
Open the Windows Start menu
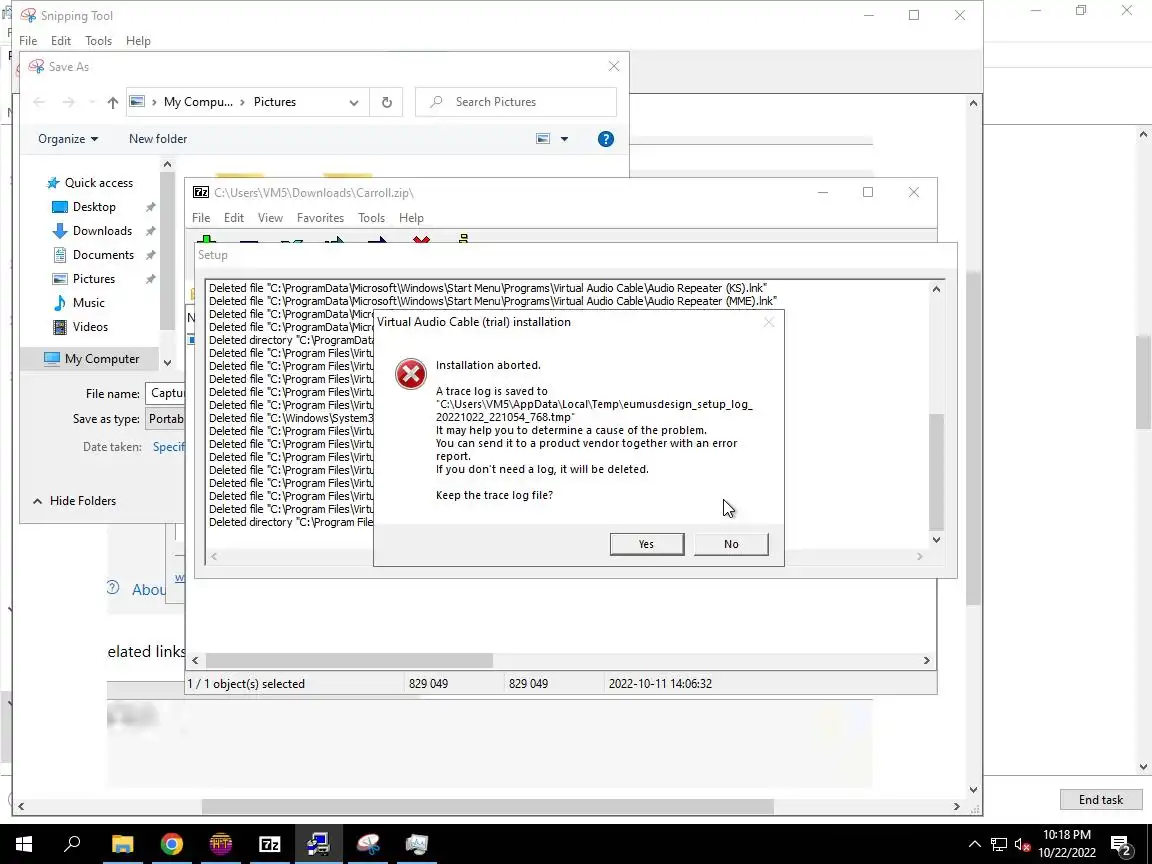pyautogui.click(x=23, y=844)
